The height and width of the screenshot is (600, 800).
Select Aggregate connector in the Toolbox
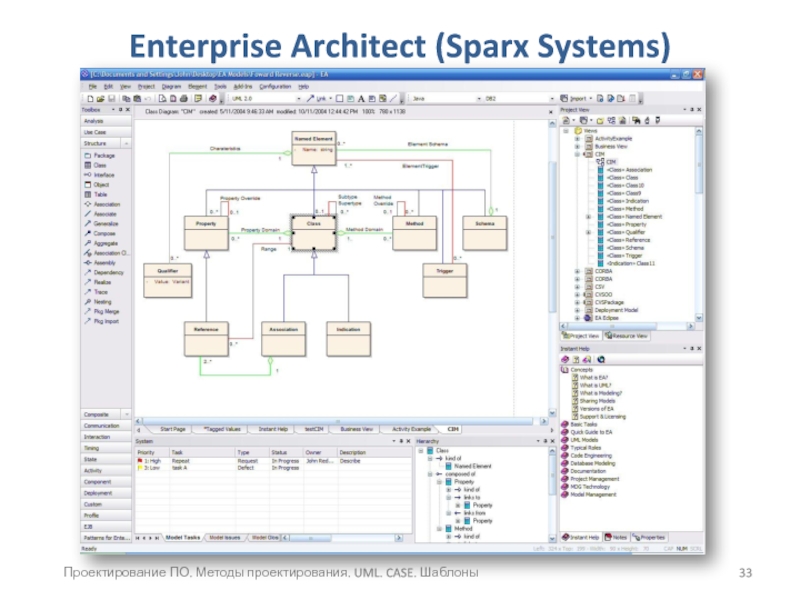pyautogui.click(x=102, y=243)
